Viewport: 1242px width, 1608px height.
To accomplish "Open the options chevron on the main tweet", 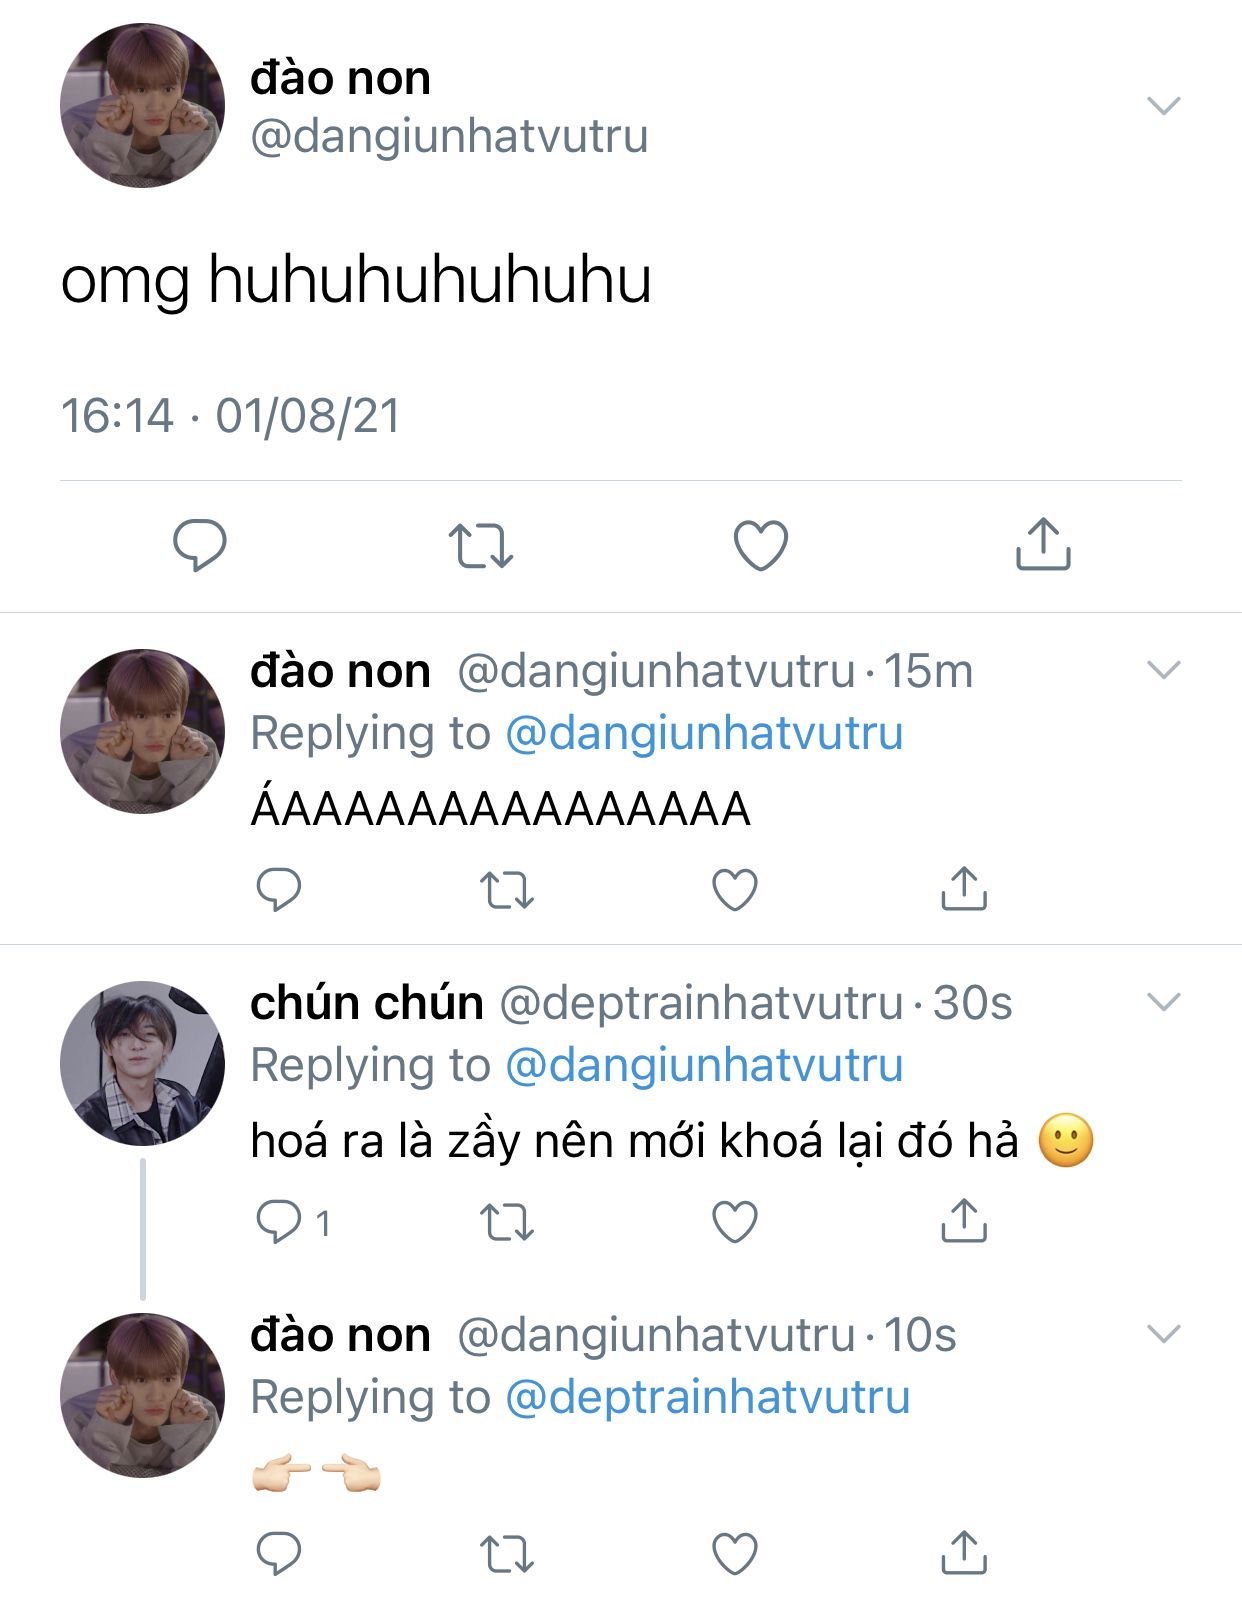I will (x=1164, y=105).
